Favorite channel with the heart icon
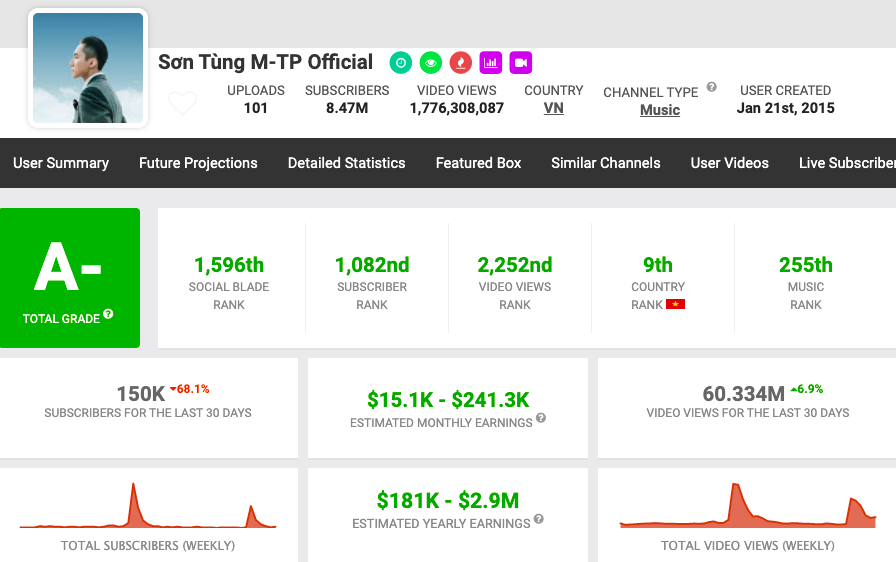Screen dimensions: 896x562 (x=183, y=103)
